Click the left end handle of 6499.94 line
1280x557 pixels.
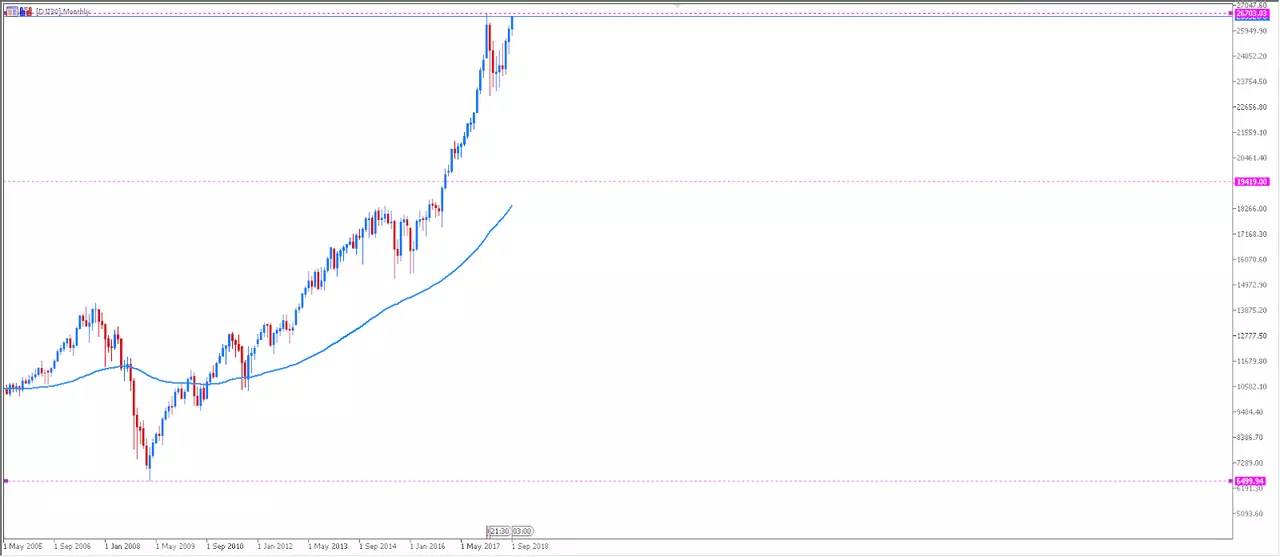tap(6, 481)
